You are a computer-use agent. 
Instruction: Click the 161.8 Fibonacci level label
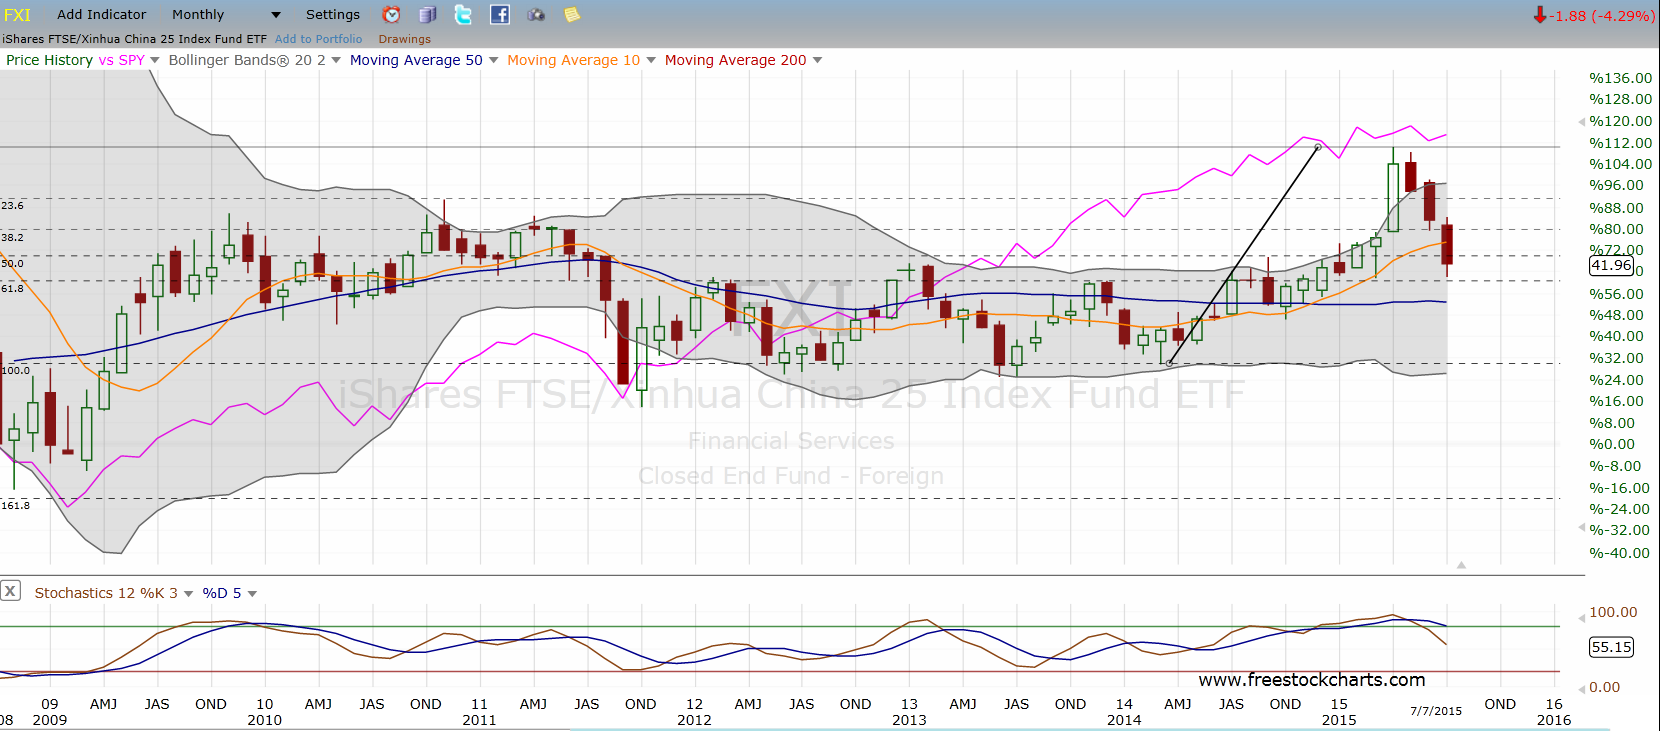click(x=15, y=505)
